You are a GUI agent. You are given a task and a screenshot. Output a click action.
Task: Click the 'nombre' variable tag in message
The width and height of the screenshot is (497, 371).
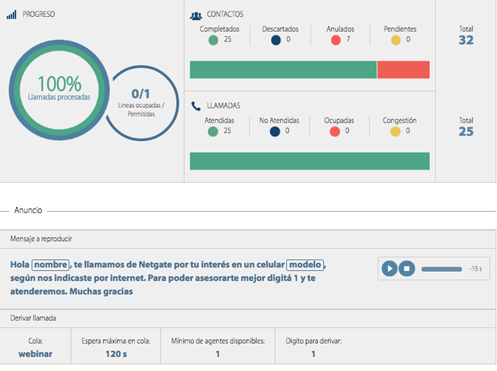point(51,265)
